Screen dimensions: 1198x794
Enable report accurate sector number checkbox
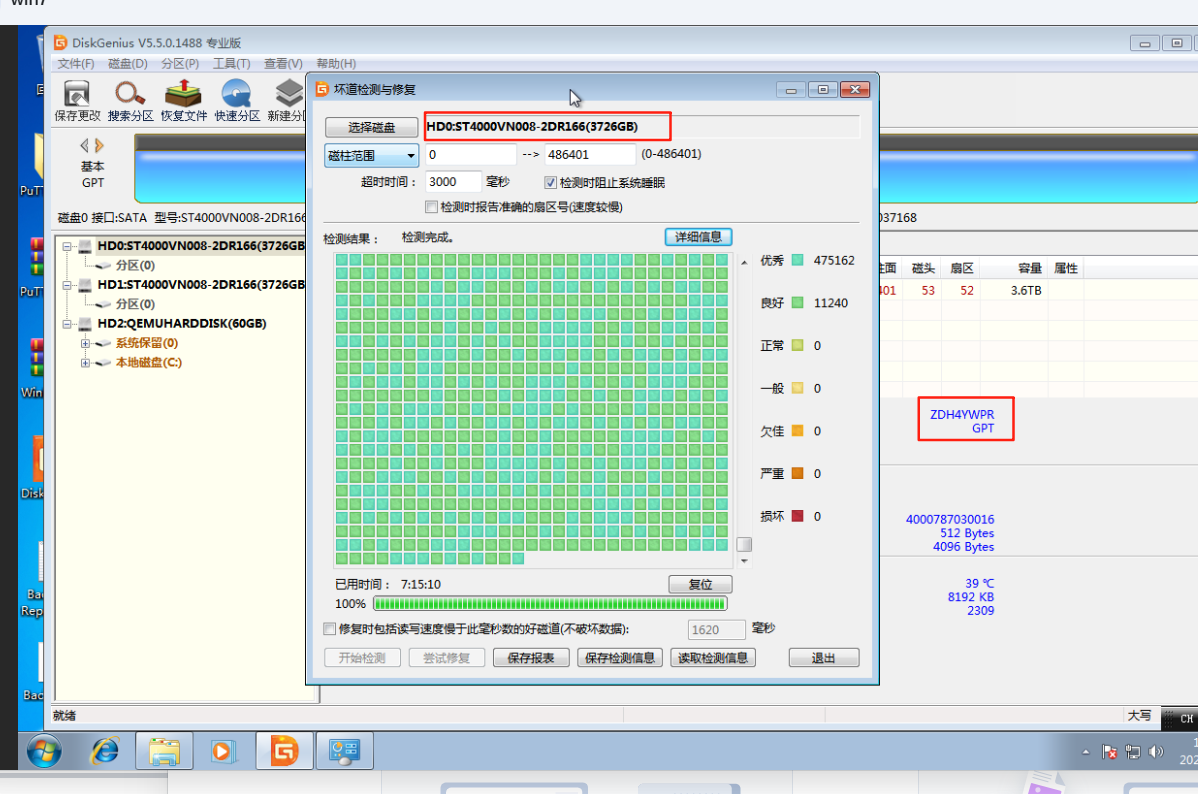tap(431, 207)
